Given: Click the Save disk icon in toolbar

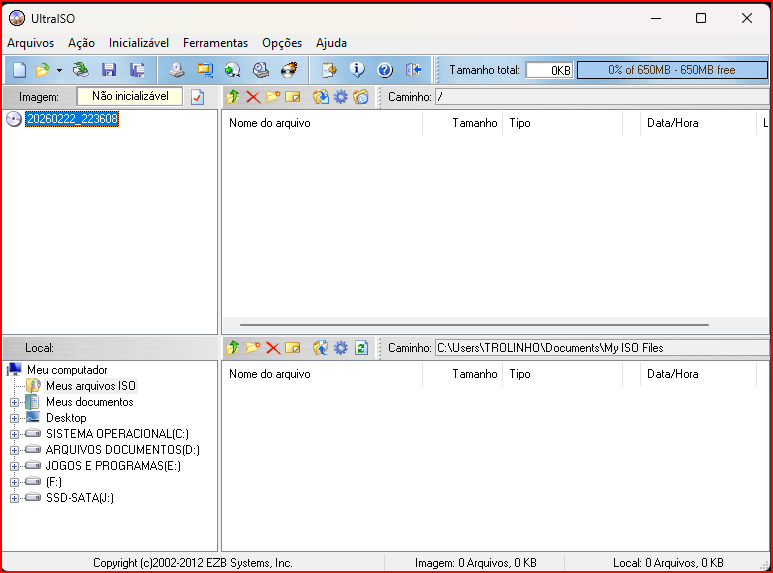Looking at the screenshot, I should (x=109, y=70).
